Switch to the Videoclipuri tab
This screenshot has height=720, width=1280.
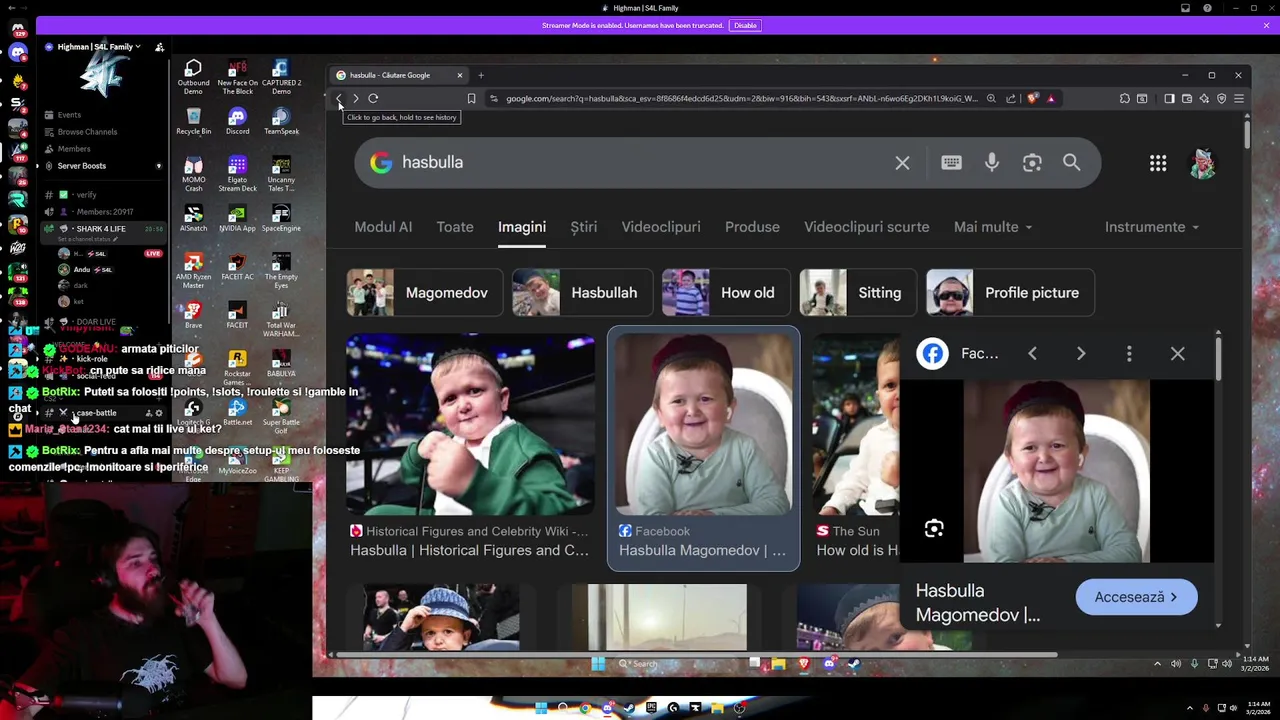tap(661, 227)
